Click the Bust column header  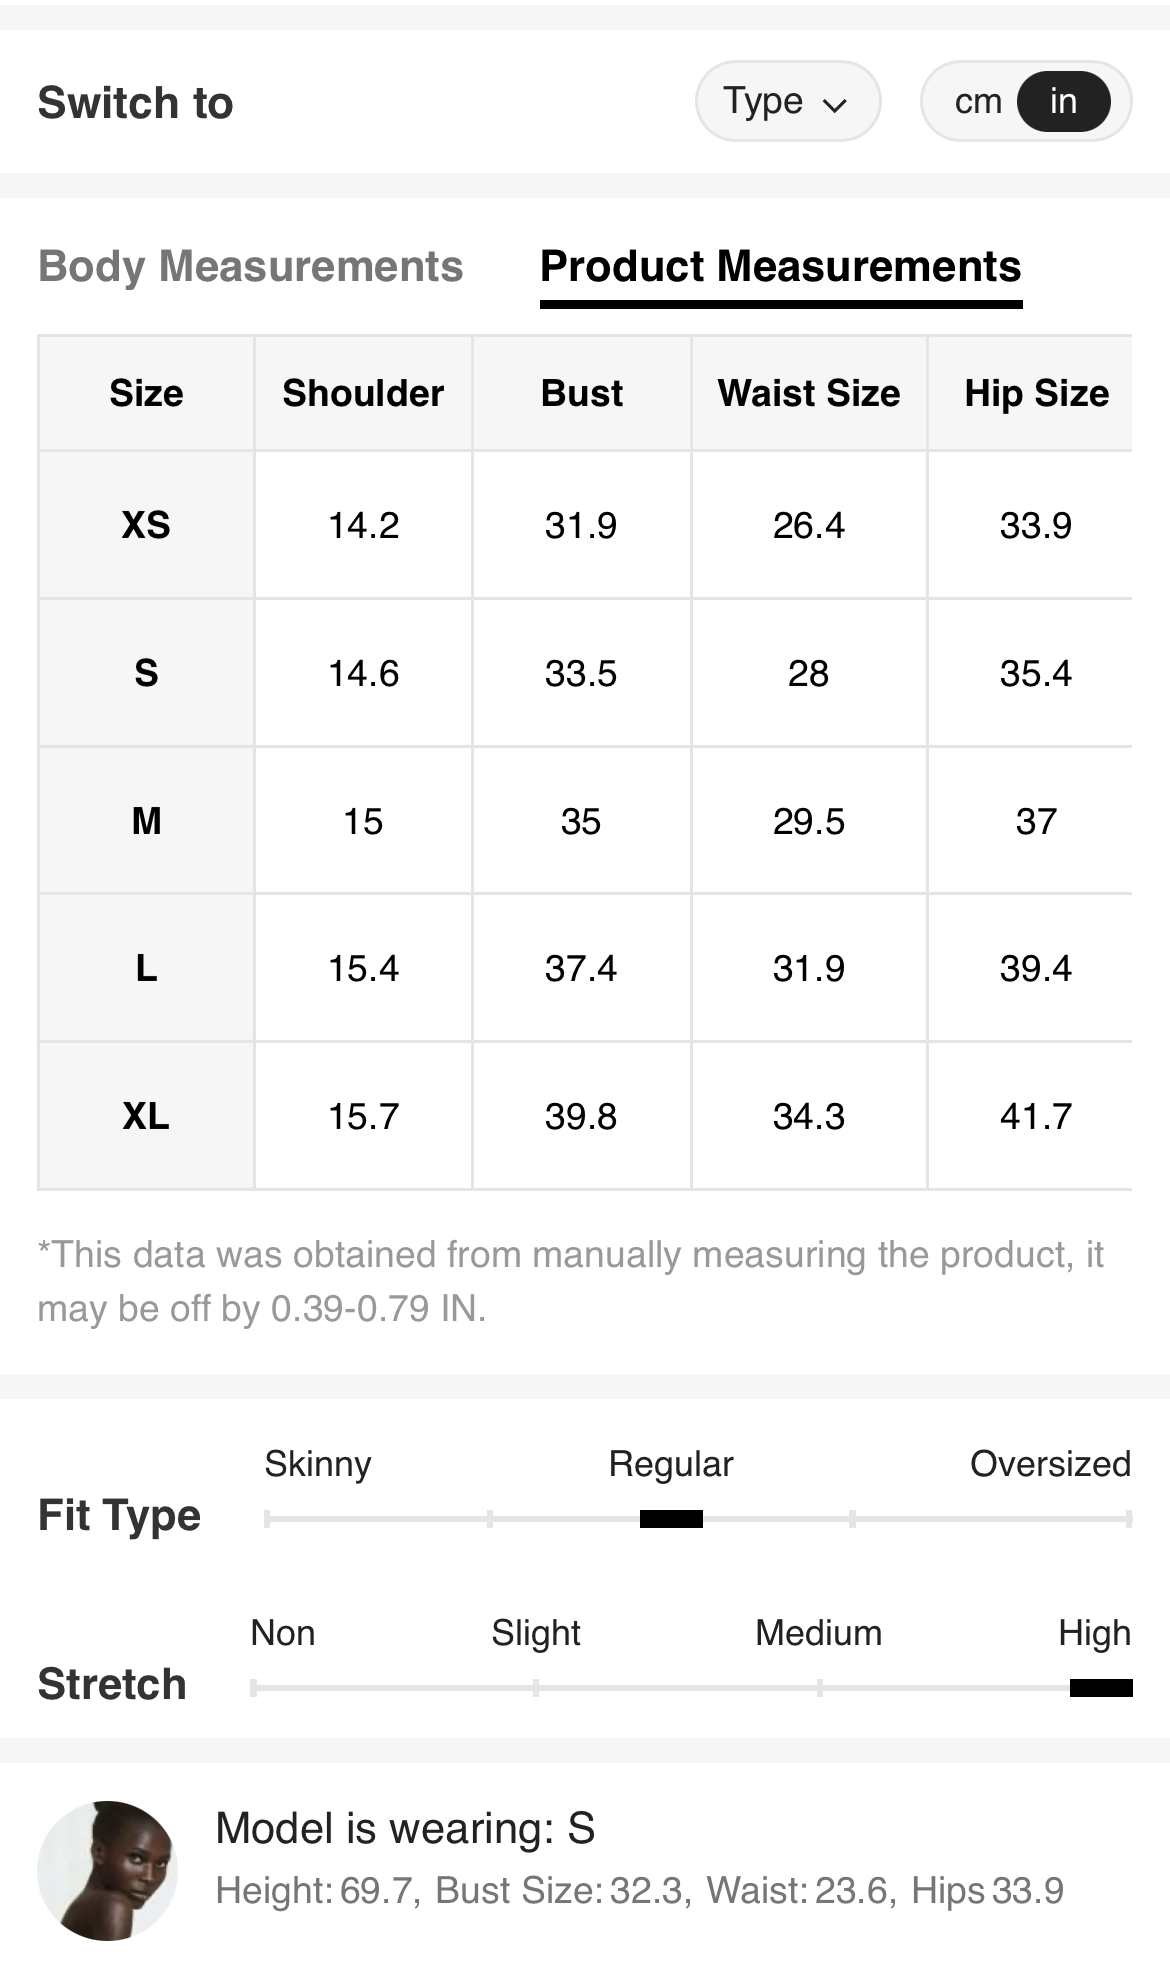point(581,393)
